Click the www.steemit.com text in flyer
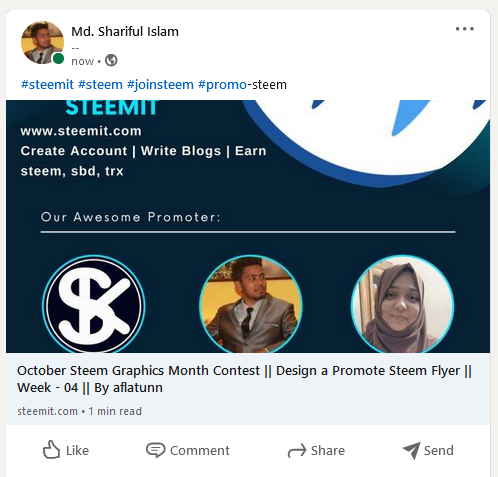Screen dimensions: 498x477 (x=81, y=131)
